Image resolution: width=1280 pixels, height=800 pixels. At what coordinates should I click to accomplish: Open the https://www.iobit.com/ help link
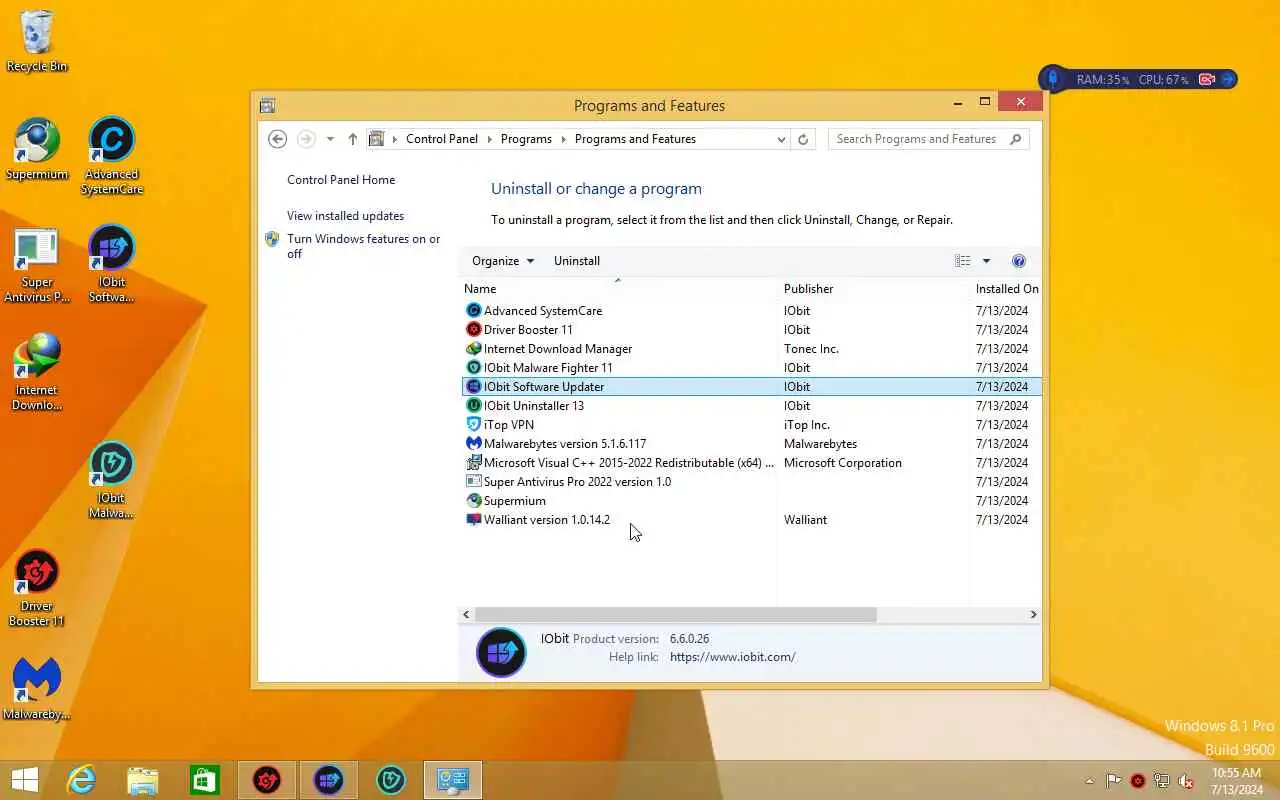click(x=733, y=657)
